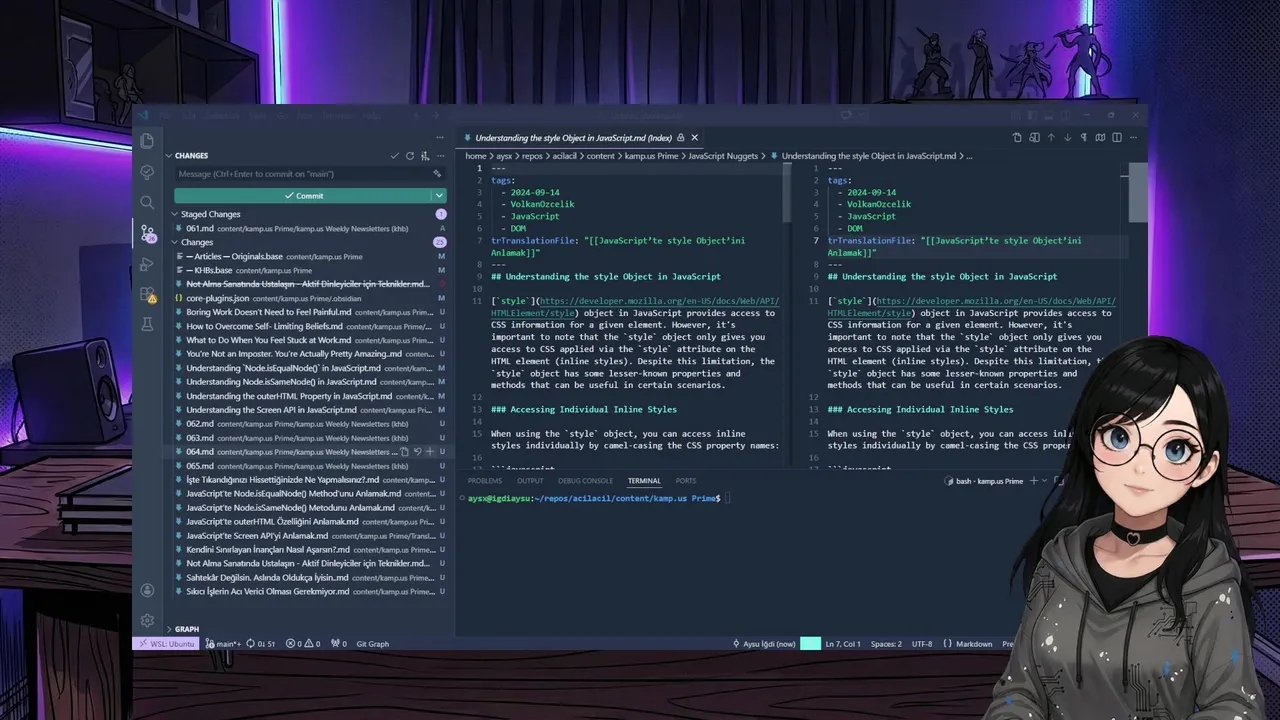This screenshot has height=720, width=1280.
Task: Open Run and Debug view
Action: click(147, 264)
